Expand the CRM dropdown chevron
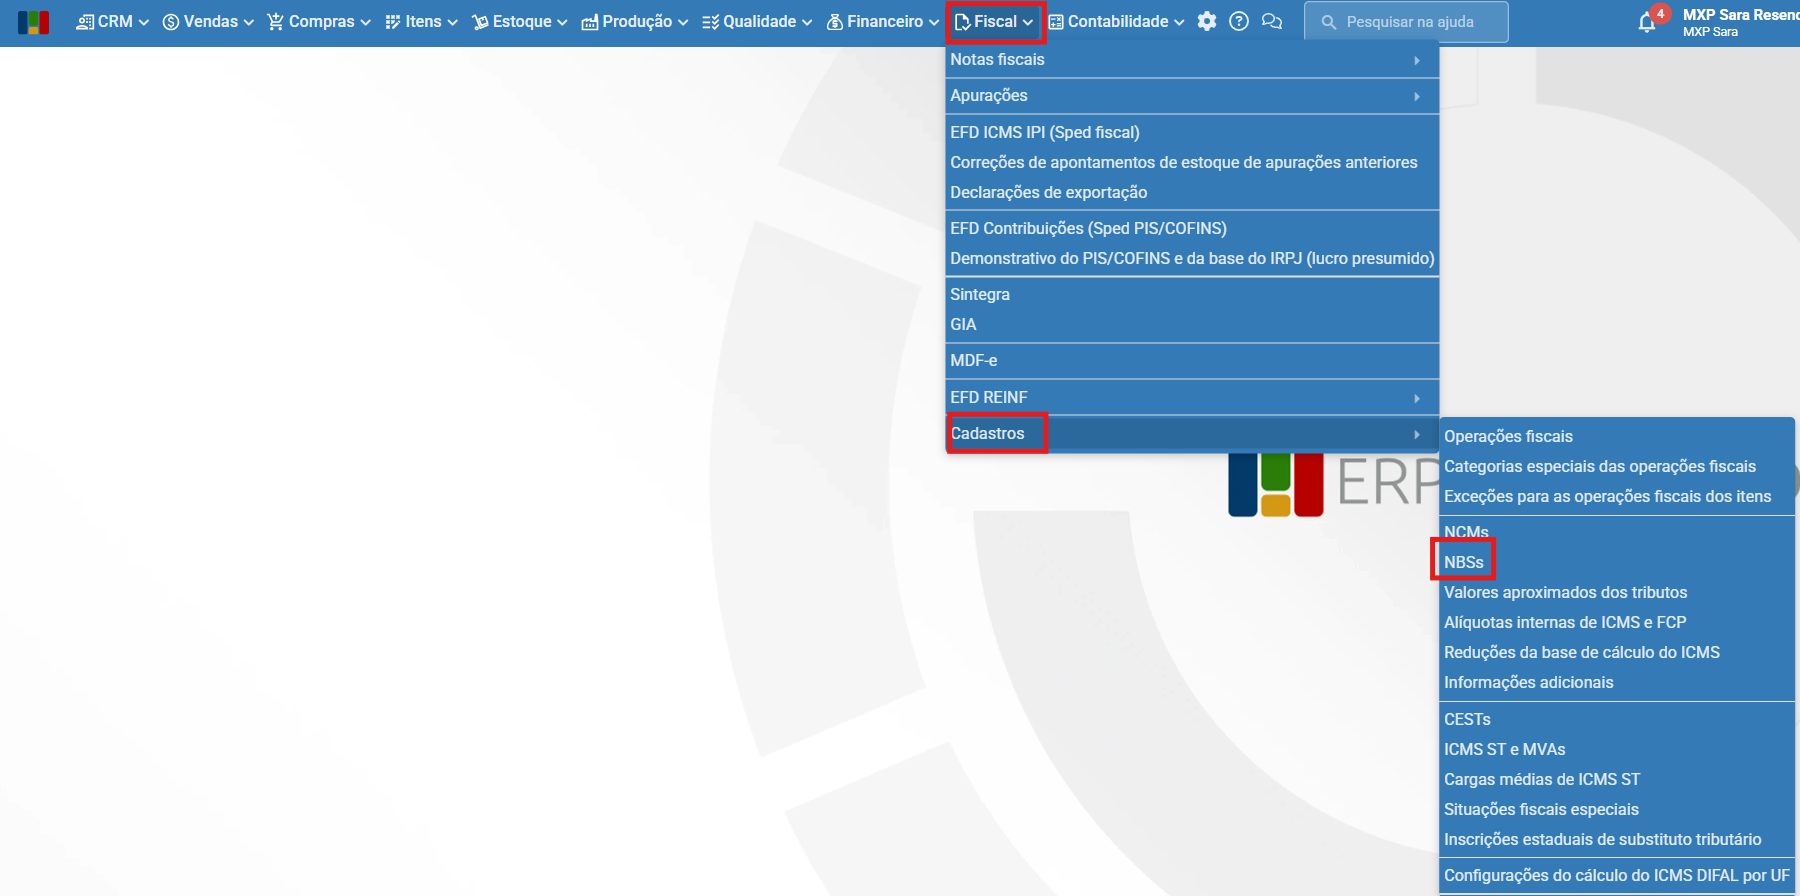This screenshot has height=896, width=1800. (144, 22)
